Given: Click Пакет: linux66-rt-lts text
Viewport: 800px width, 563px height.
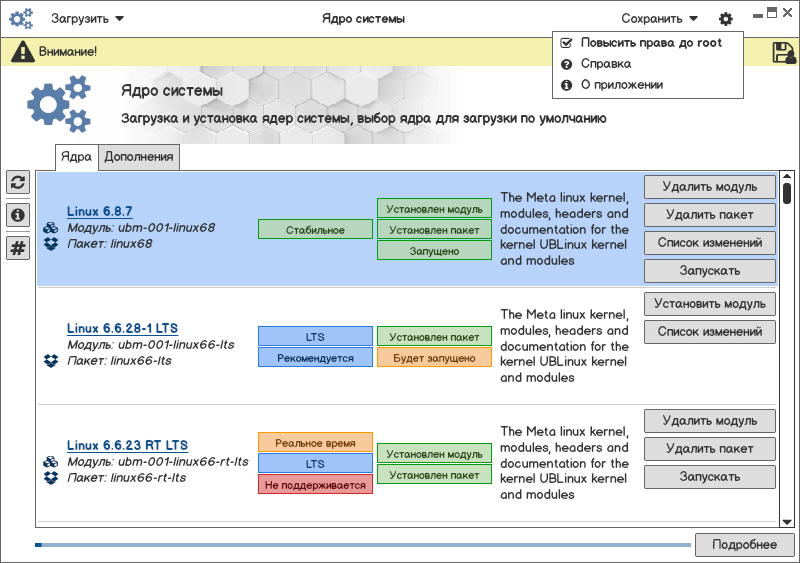Looking at the screenshot, I should (127, 478).
